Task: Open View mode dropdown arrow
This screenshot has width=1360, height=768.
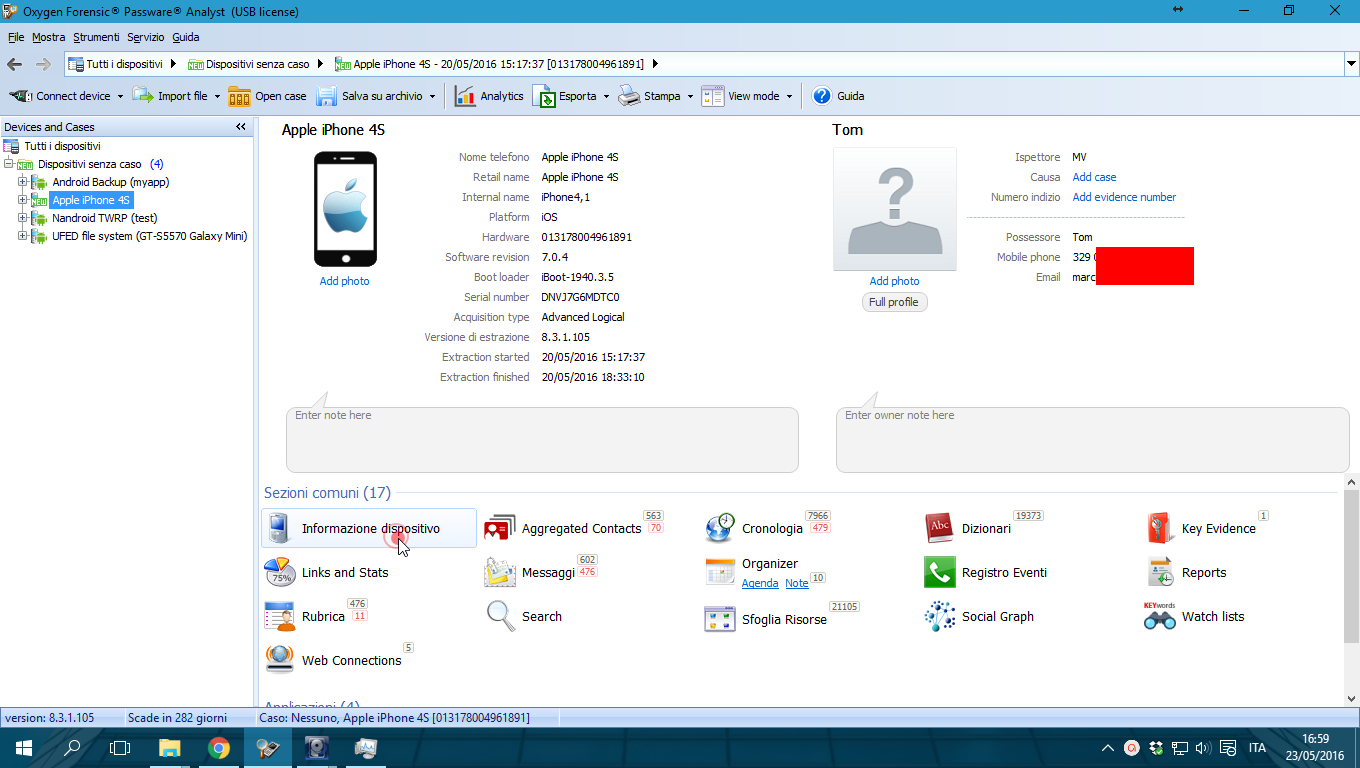Action: coord(789,97)
